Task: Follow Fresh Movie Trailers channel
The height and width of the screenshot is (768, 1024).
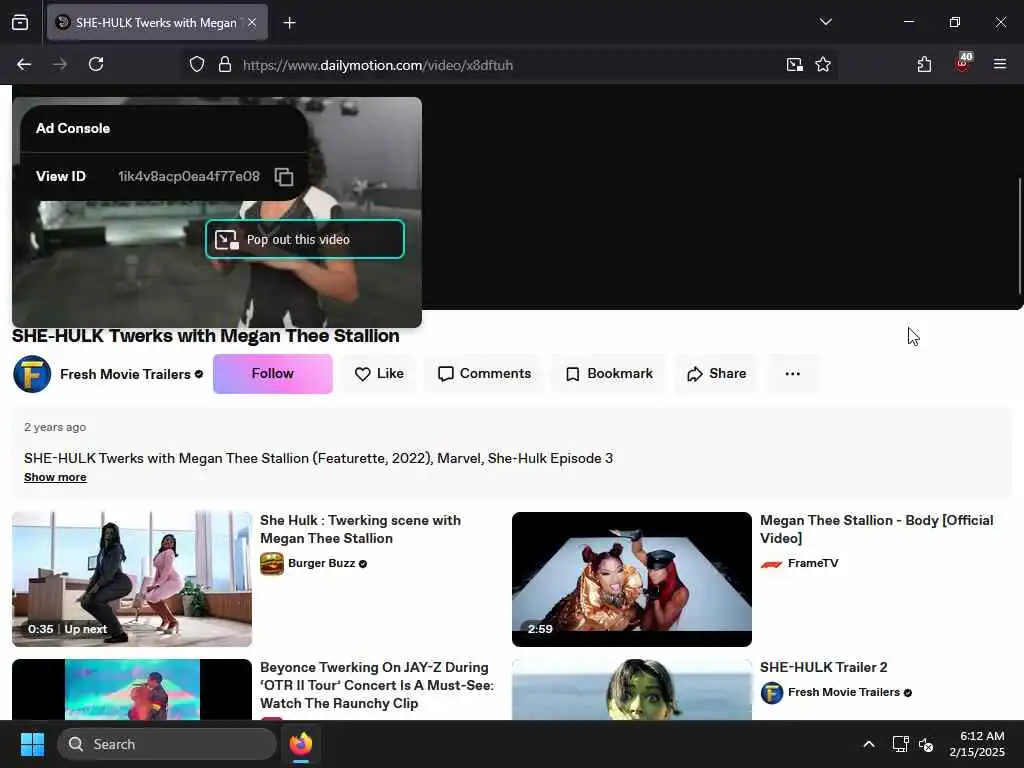Action: coord(272,374)
